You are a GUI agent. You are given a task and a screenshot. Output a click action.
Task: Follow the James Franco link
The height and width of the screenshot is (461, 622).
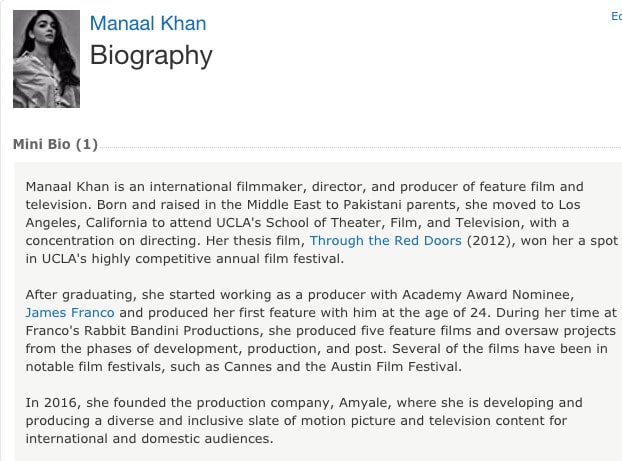pyautogui.click(x=70, y=313)
